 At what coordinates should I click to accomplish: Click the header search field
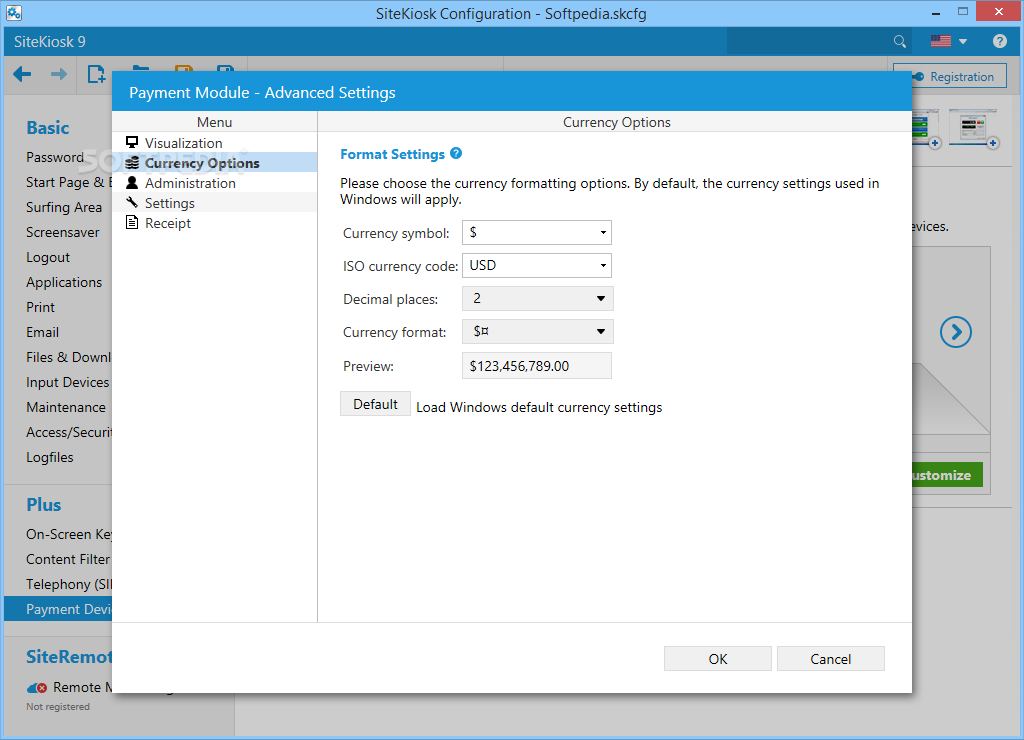tap(810, 42)
